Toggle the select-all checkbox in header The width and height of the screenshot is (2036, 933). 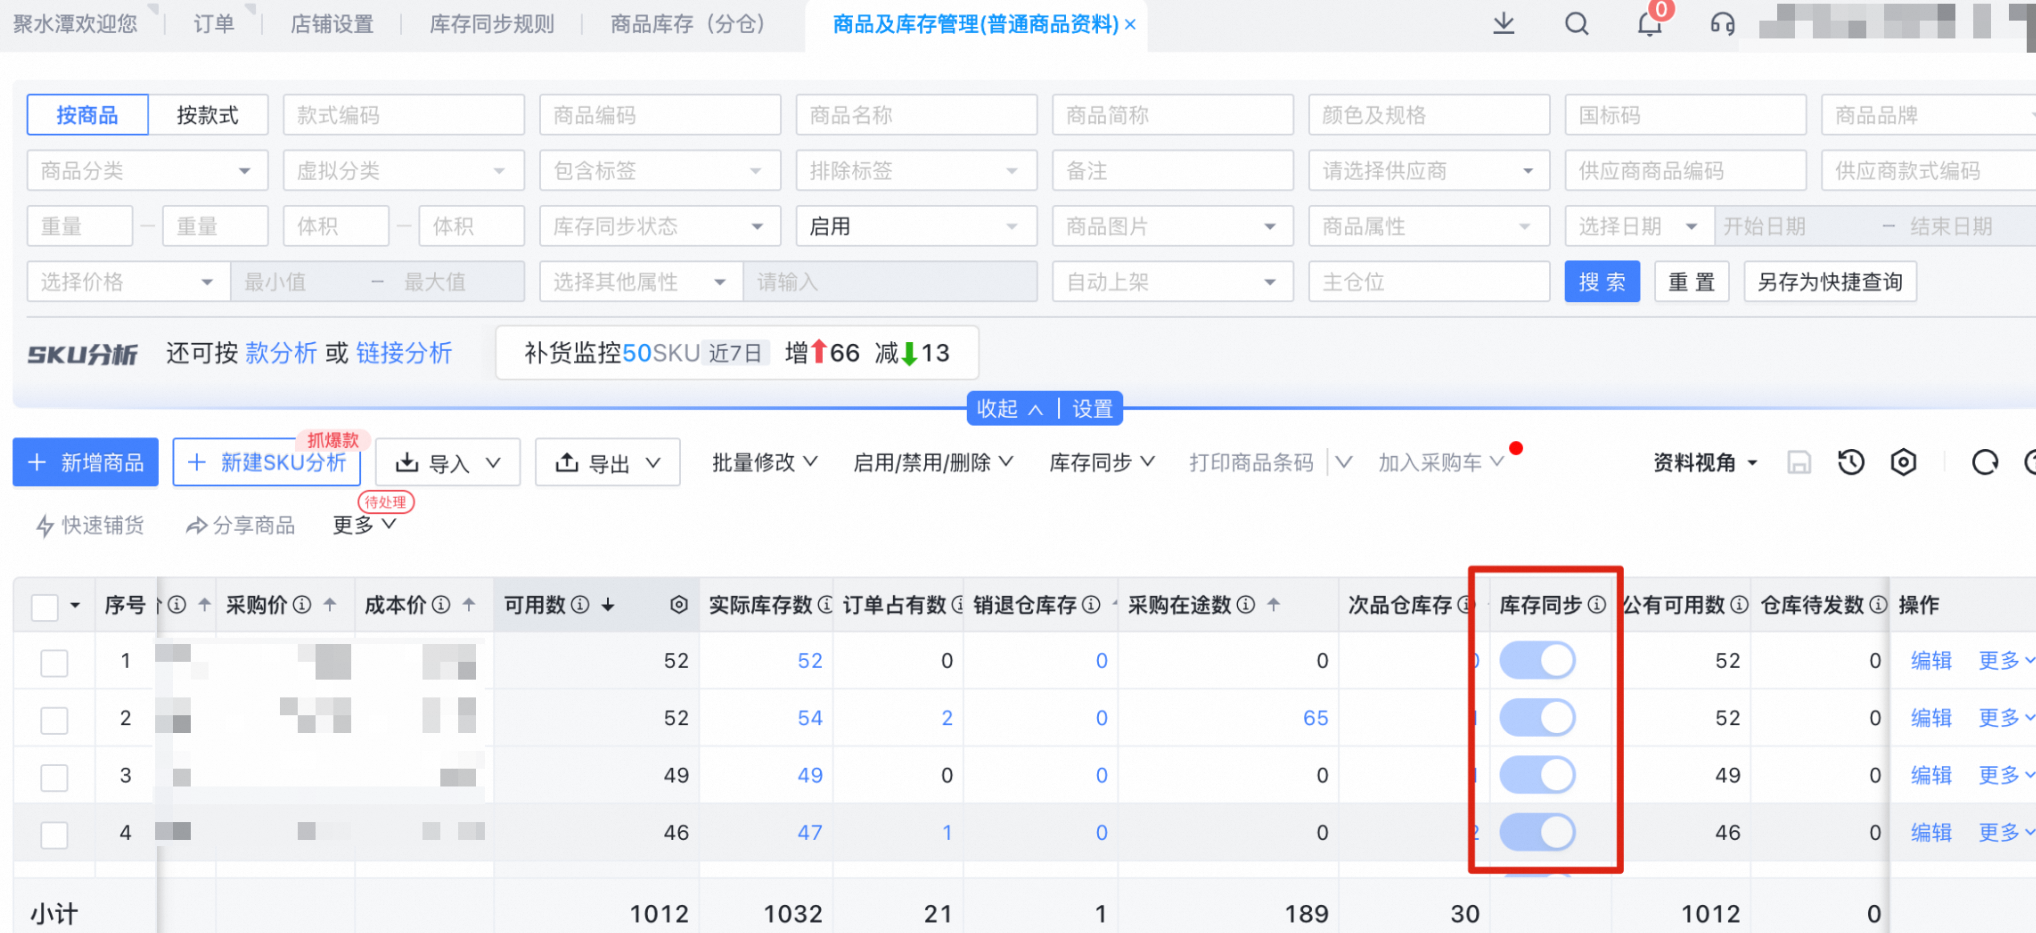(x=44, y=606)
